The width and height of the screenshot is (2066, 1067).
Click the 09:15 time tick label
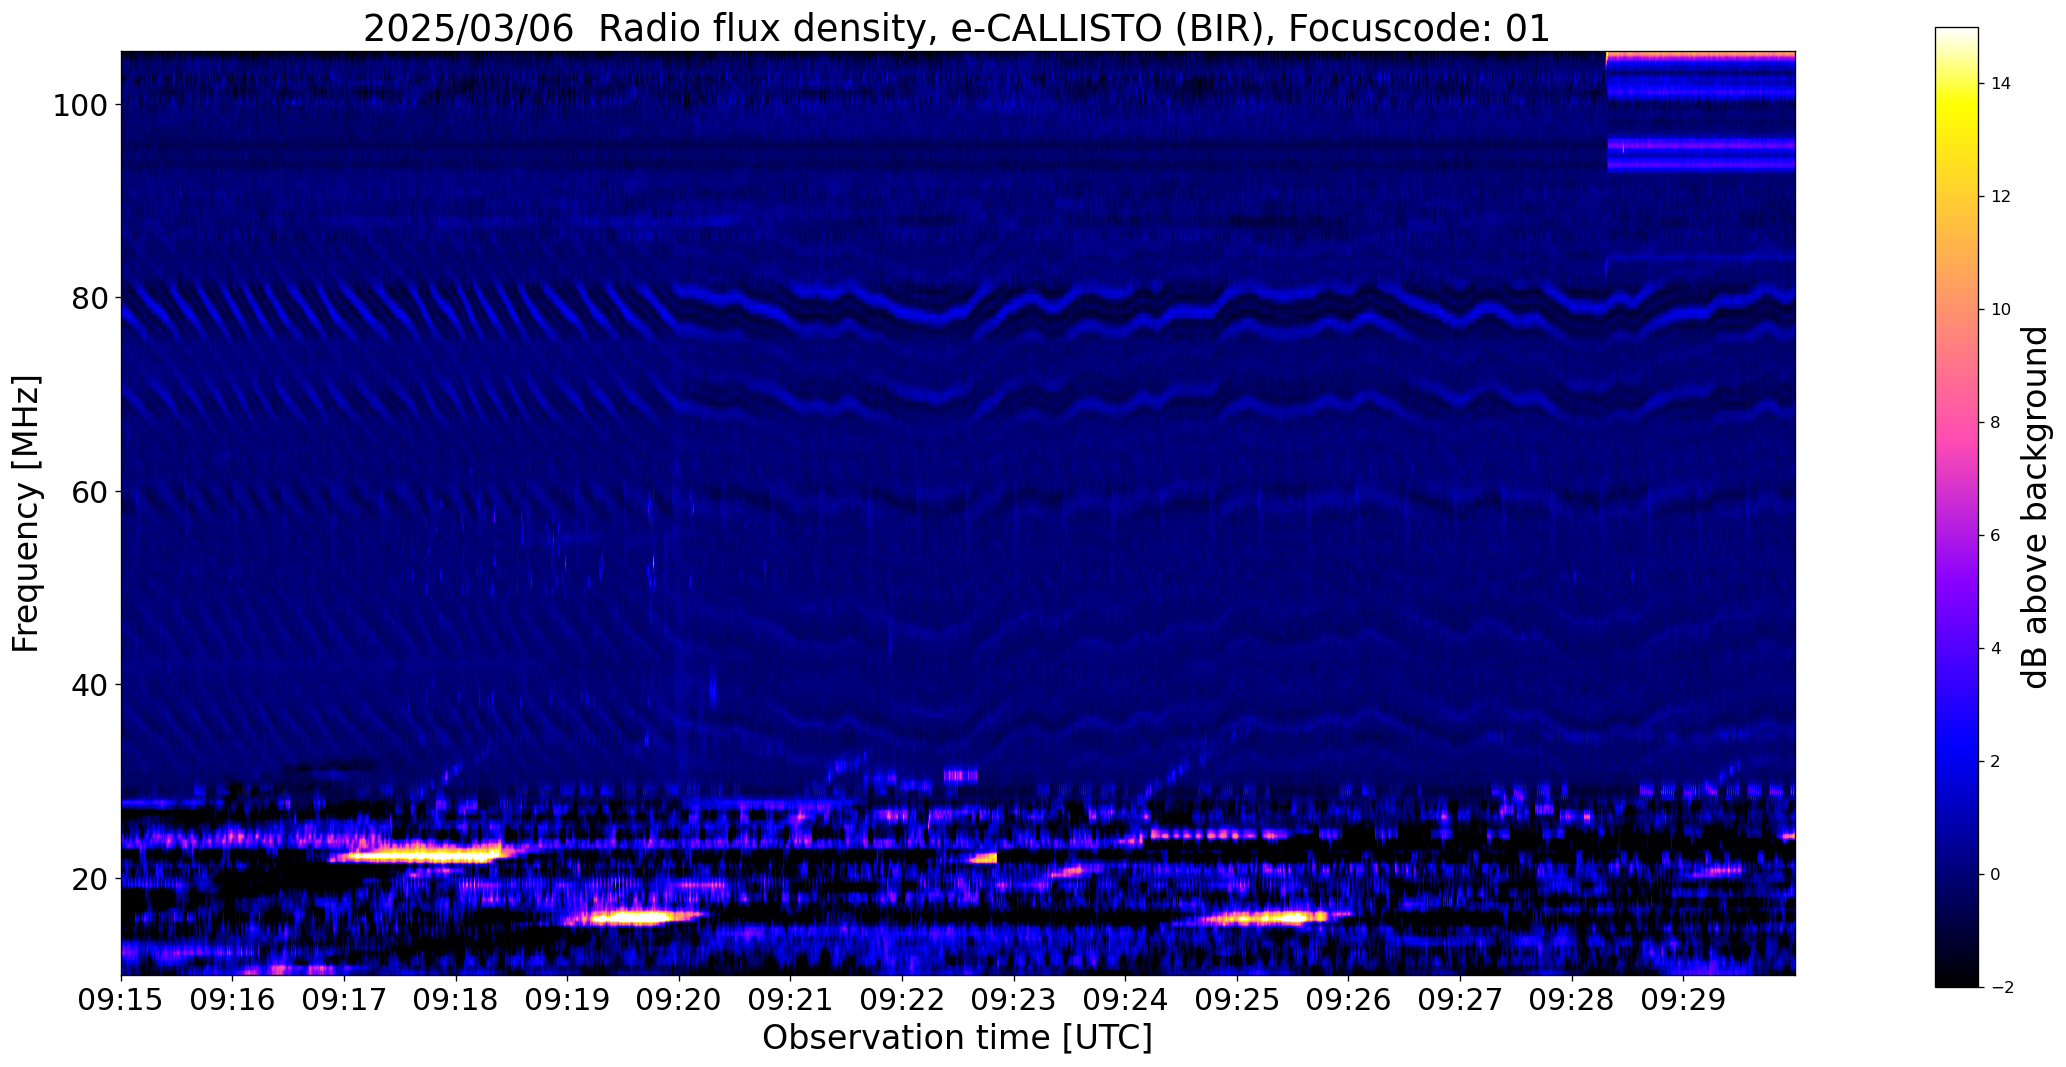pyautogui.click(x=121, y=1000)
